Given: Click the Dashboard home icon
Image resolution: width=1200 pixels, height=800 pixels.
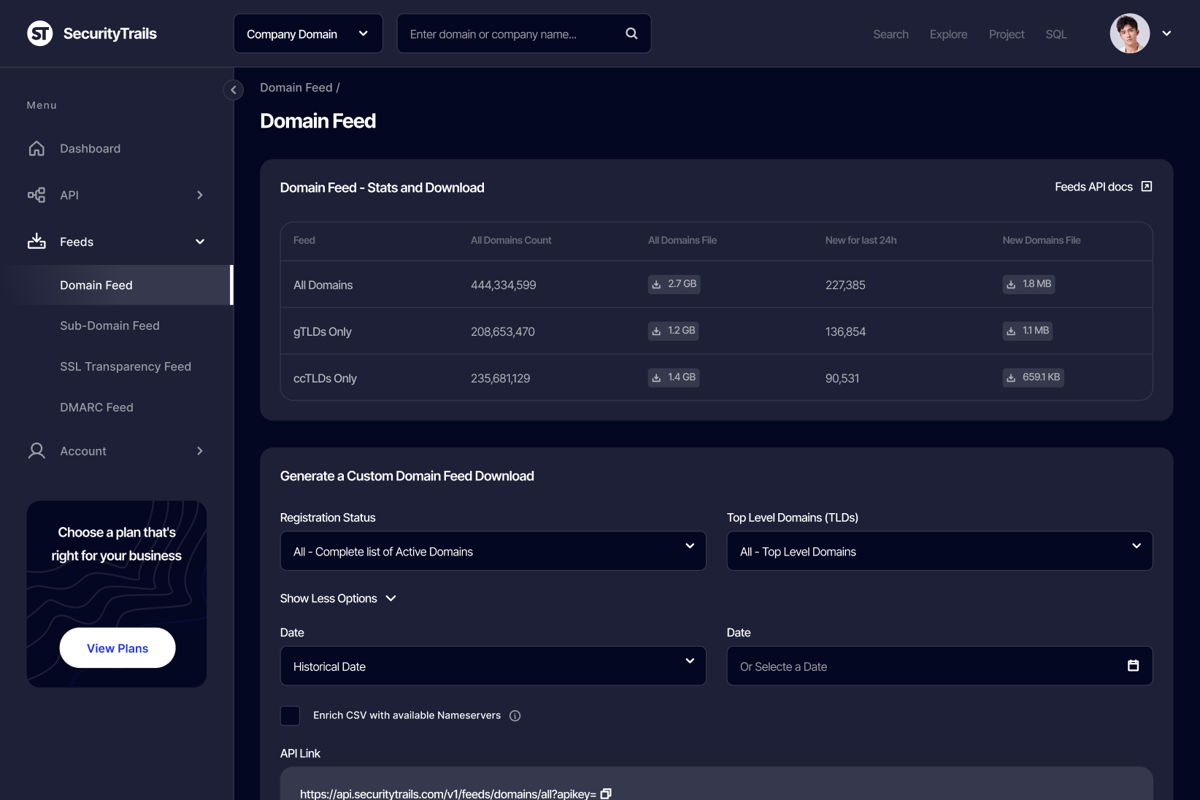Looking at the screenshot, I should 37,148.
